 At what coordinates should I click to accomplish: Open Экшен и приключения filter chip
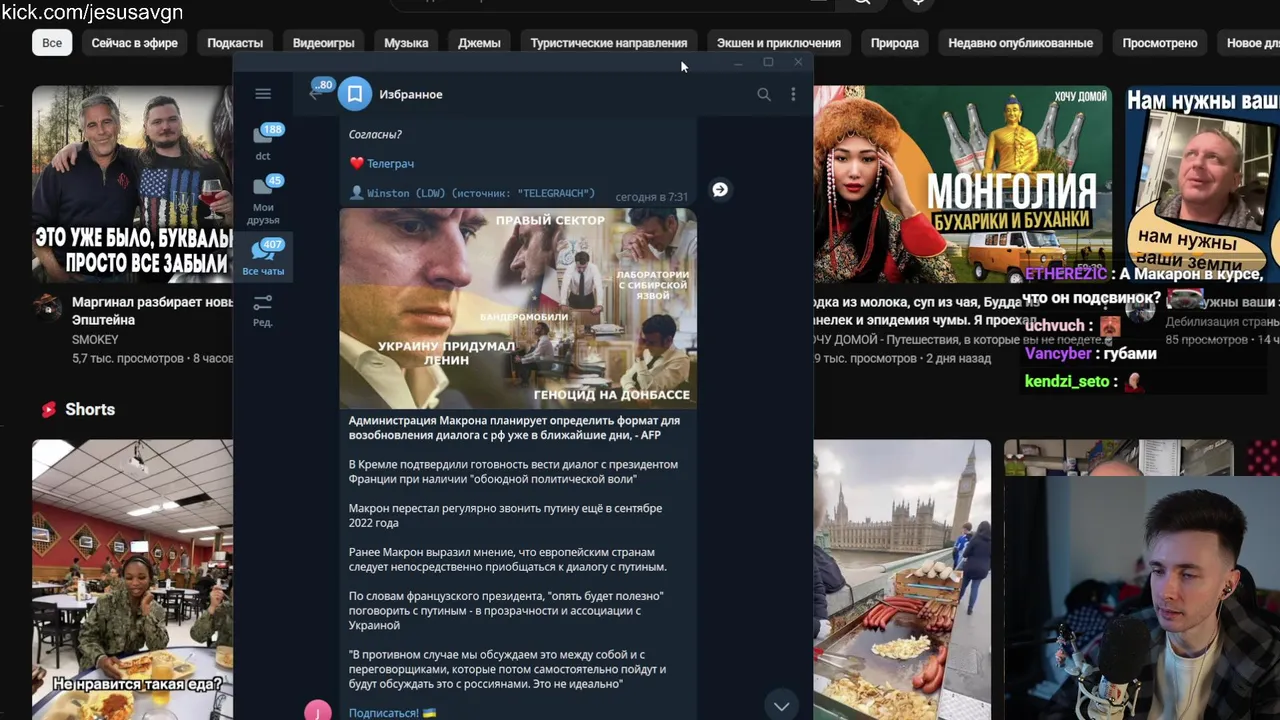tap(779, 43)
